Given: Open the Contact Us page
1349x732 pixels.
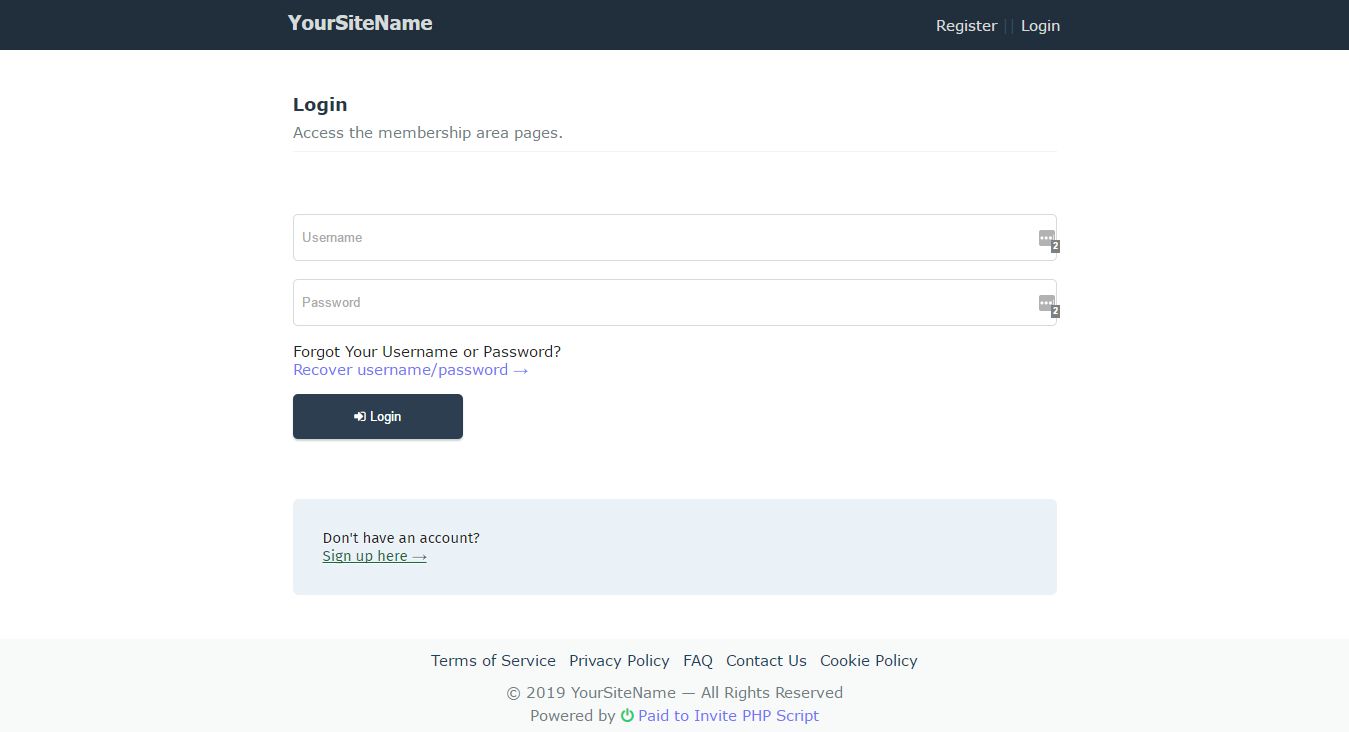Looking at the screenshot, I should pos(766,661).
